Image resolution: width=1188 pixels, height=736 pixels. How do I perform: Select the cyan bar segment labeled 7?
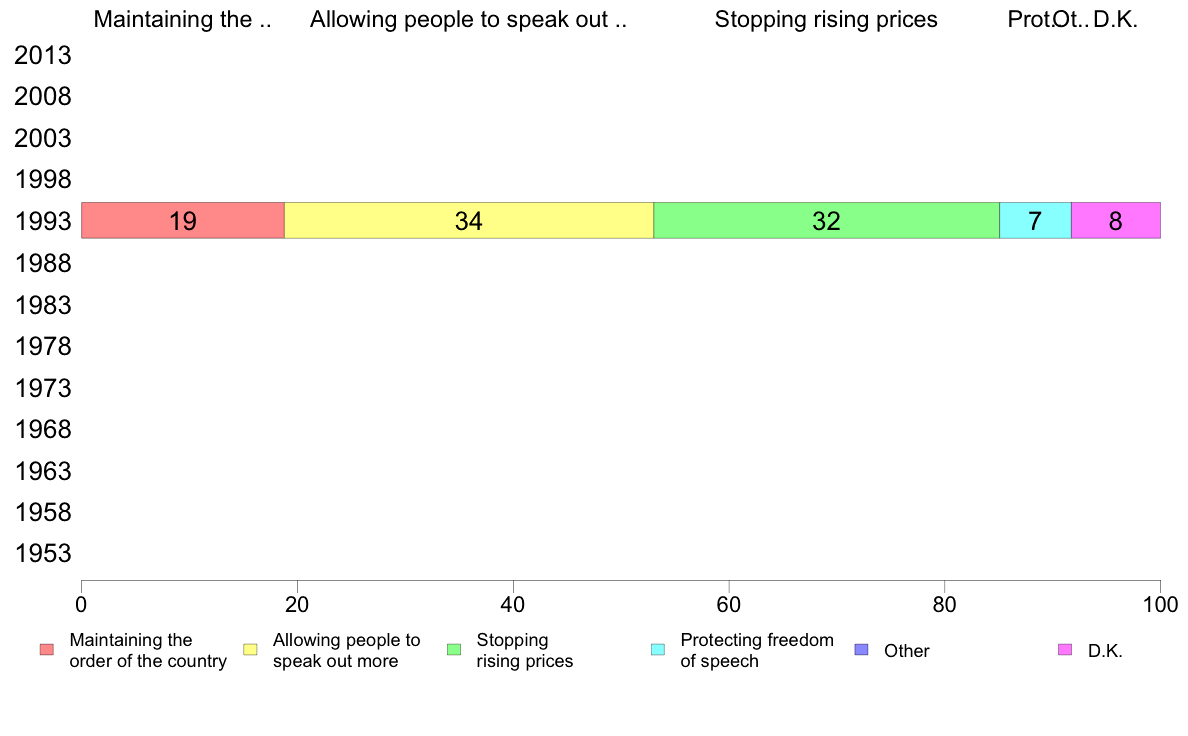pyautogui.click(x=1035, y=221)
